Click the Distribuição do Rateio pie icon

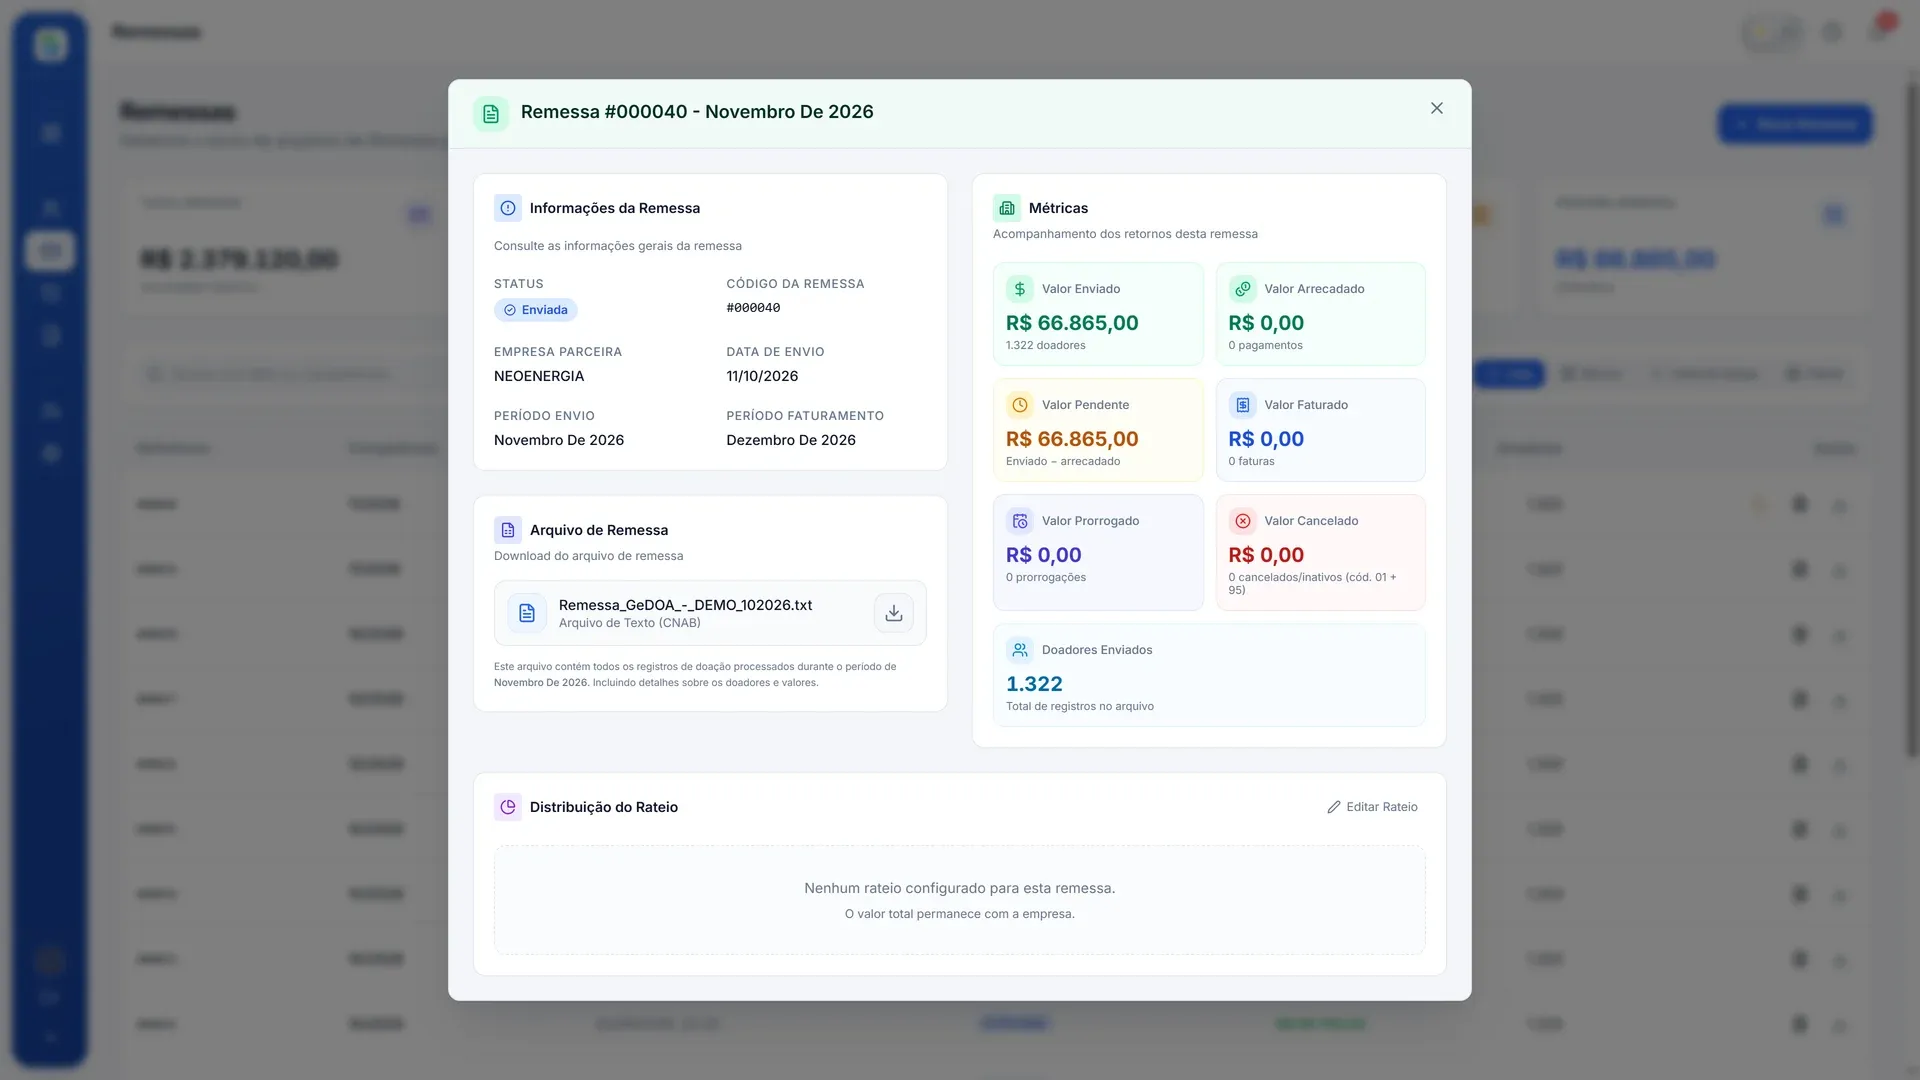(507, 807)
